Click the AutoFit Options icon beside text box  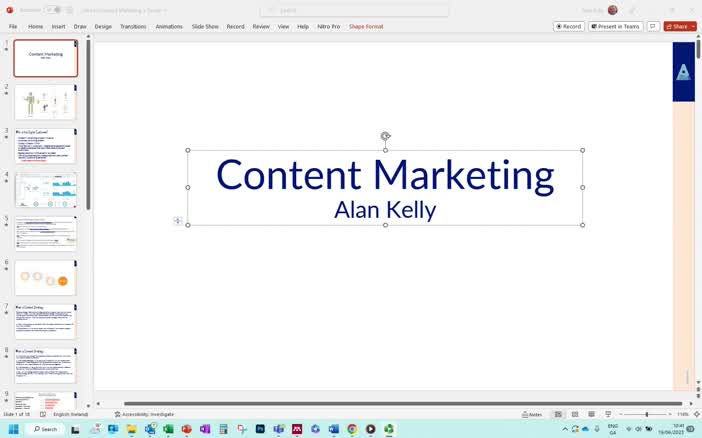pos(178,220)
